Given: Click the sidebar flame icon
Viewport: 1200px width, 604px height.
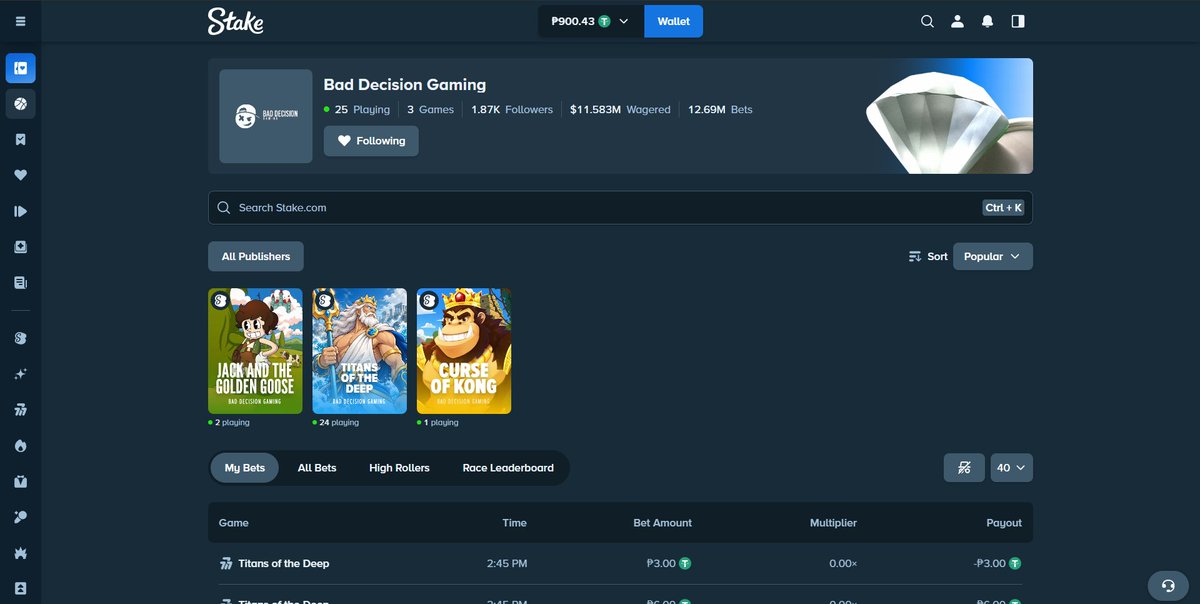Looking at the screenshot, I should 20,446.
